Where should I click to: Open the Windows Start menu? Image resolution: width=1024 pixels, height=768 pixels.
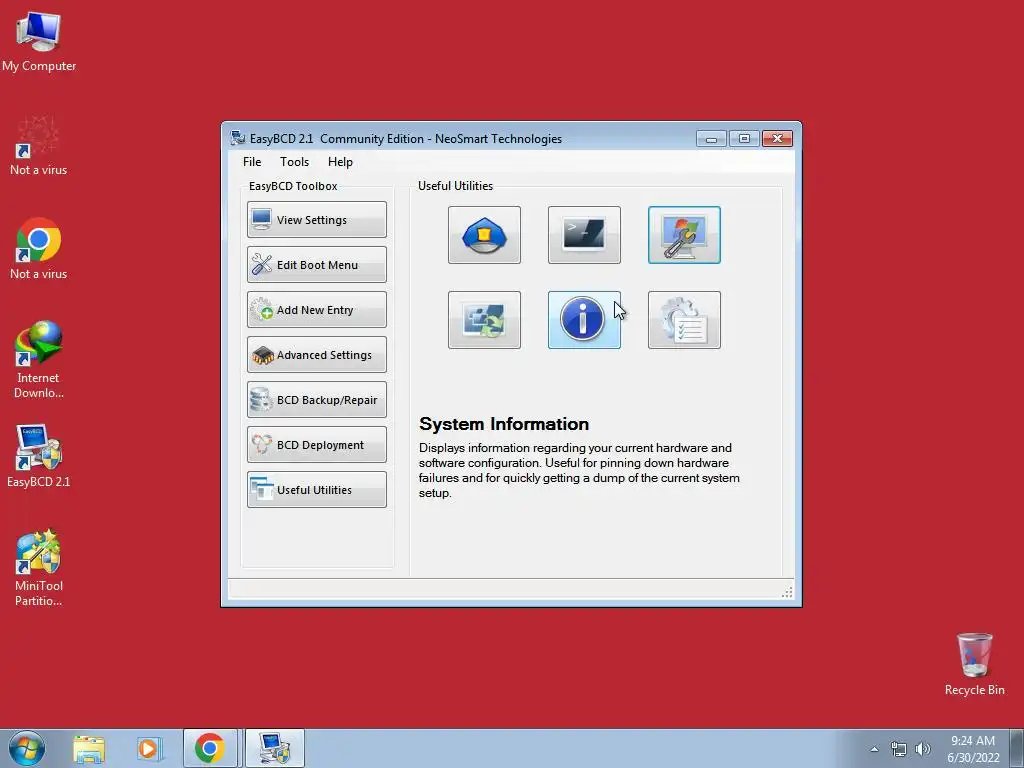pyautogui.click(x=27, y=748)
